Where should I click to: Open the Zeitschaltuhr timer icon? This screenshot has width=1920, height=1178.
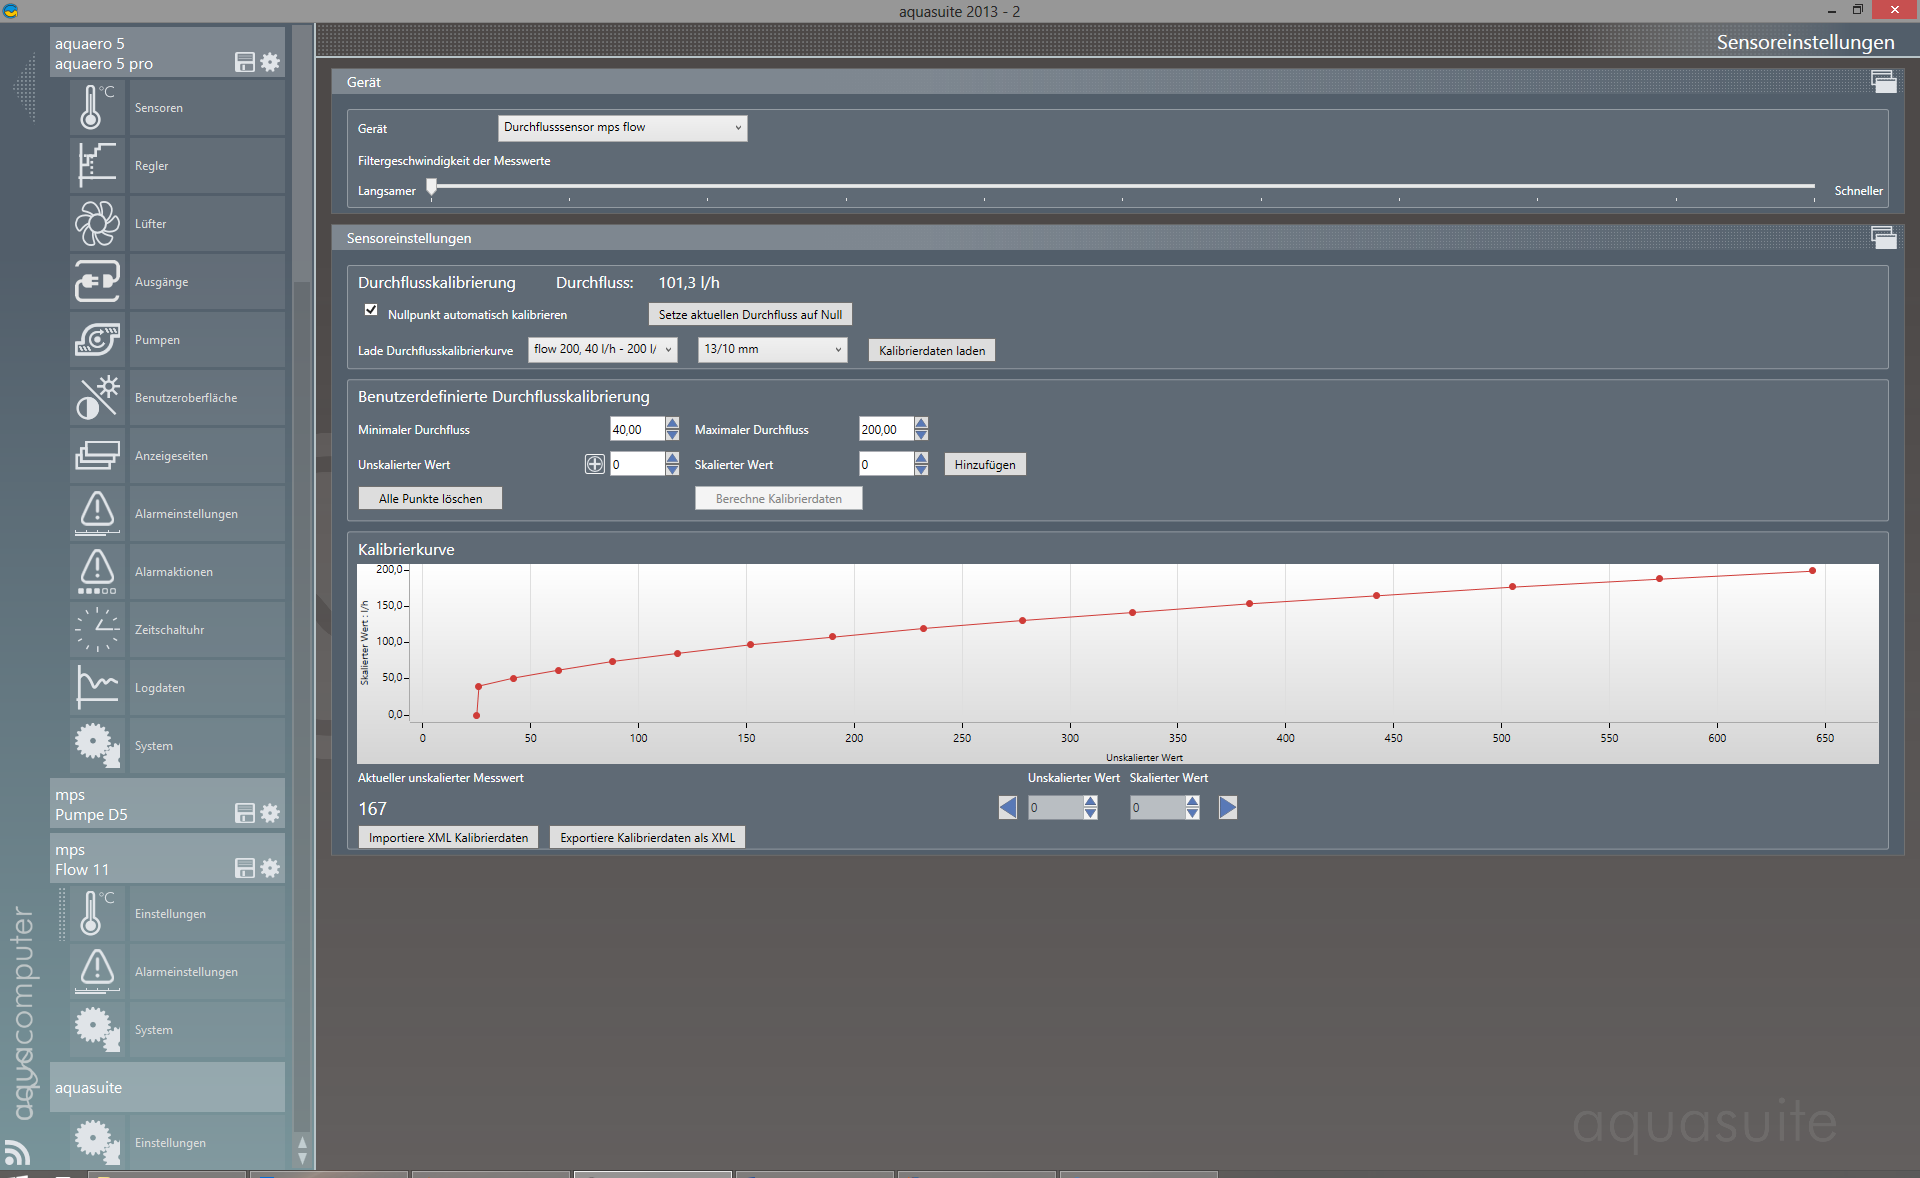[96, 629]
